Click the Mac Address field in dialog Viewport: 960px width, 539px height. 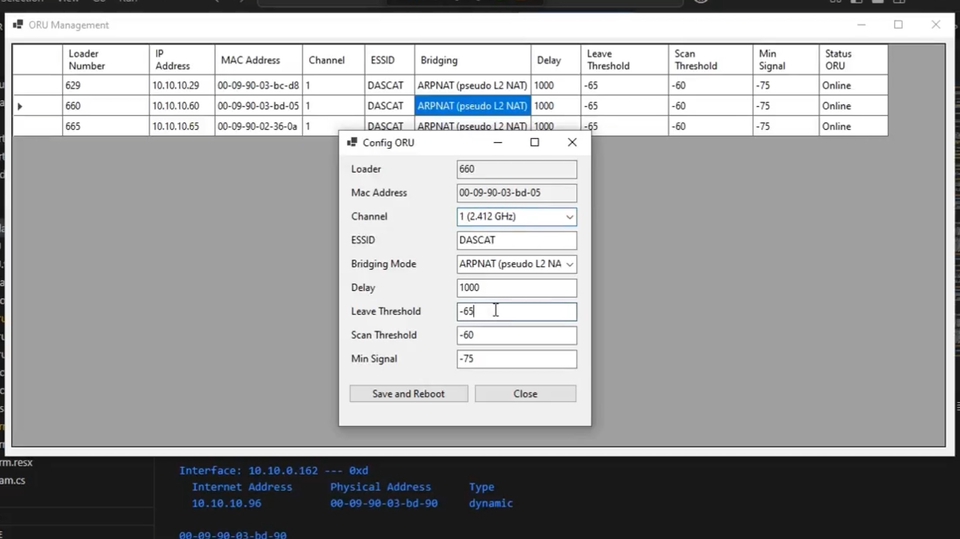coord(516,193)
